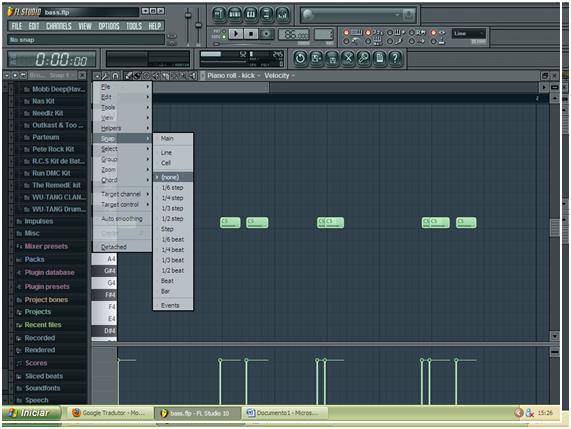Toggle the browser window button
The width and height of the screenshot is (571, 429).
click(x=266, y=14)
